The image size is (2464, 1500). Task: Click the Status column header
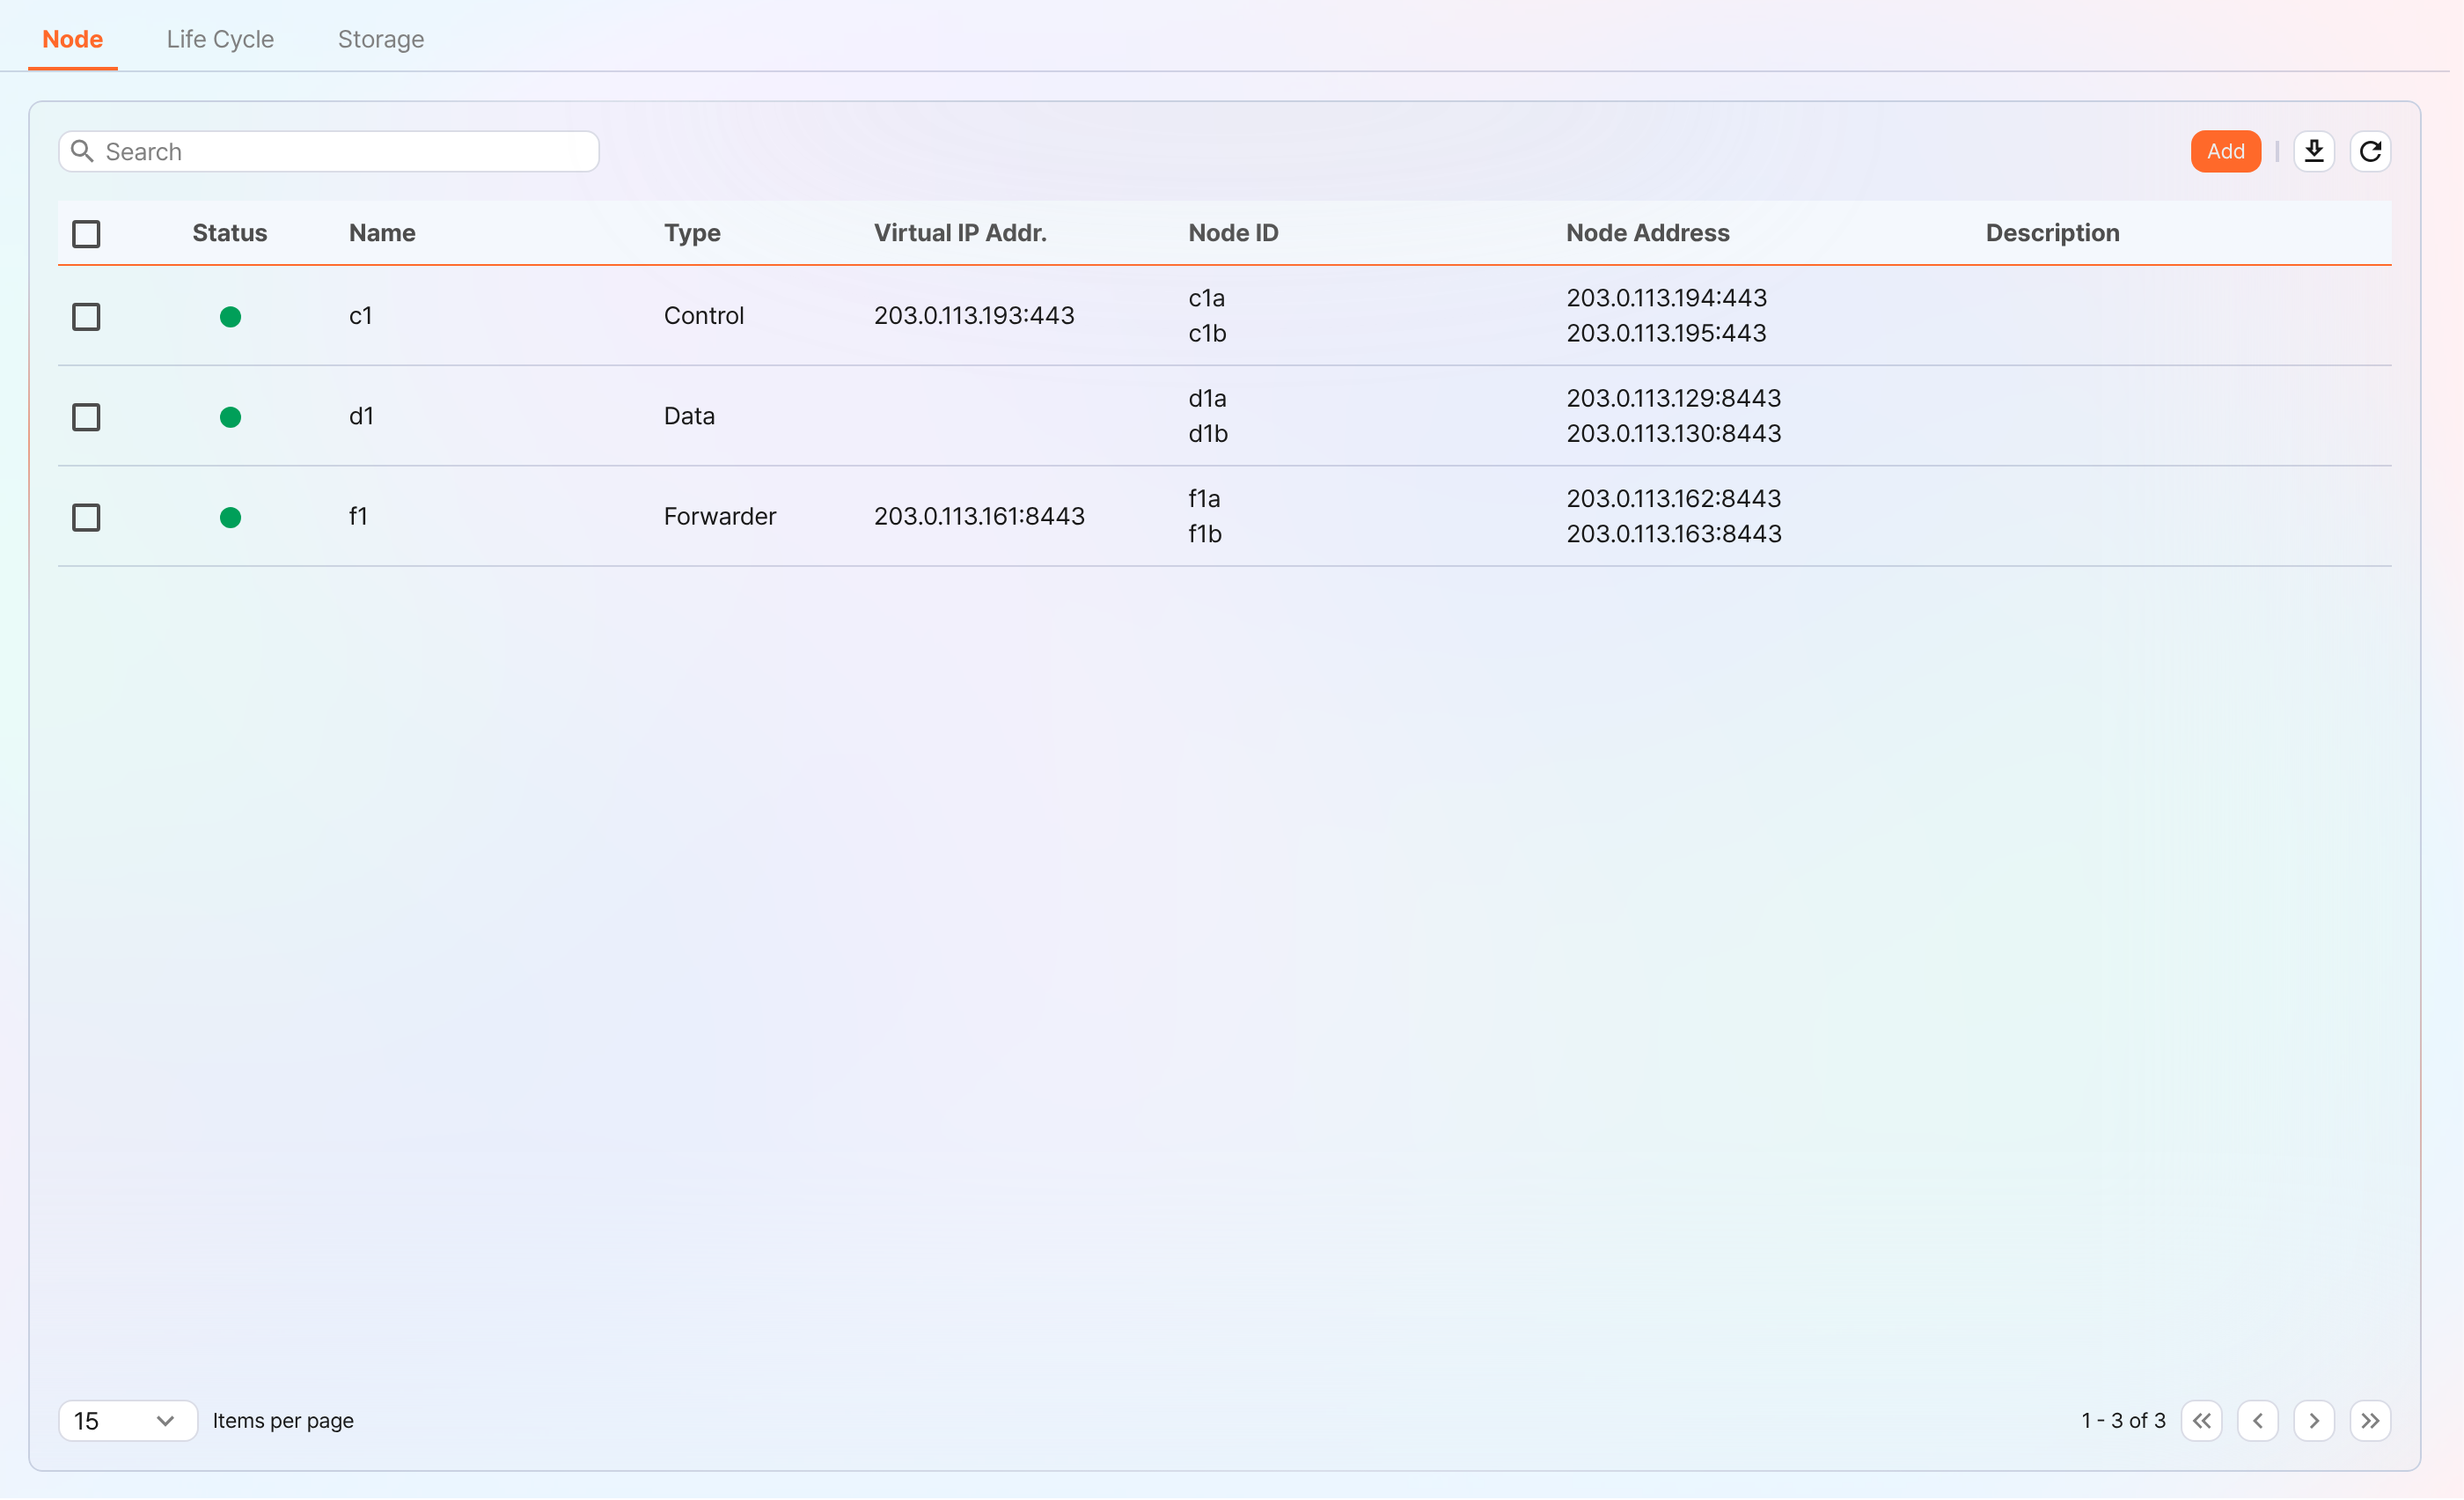pyautogui.click(x=229, y=233)
